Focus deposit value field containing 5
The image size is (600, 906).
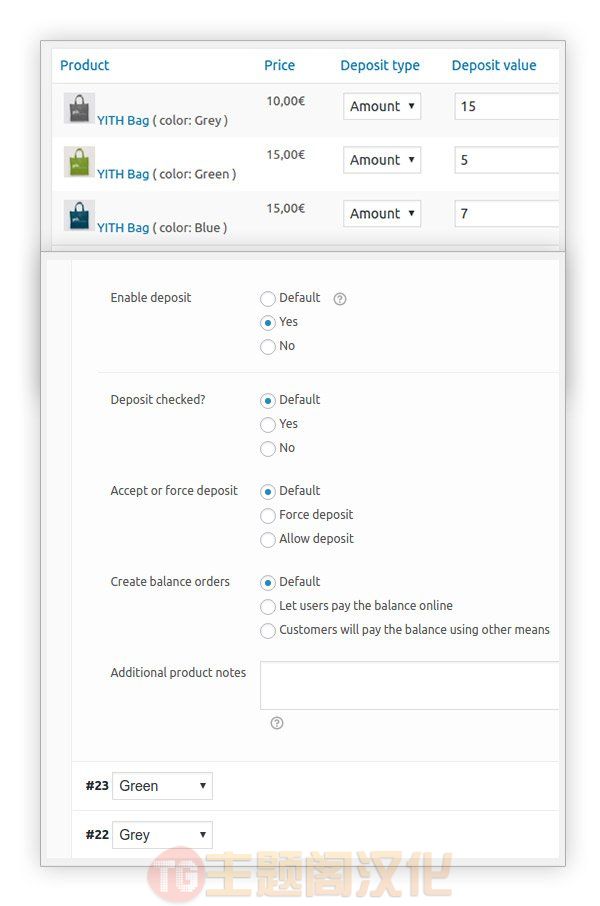point(506,160)
